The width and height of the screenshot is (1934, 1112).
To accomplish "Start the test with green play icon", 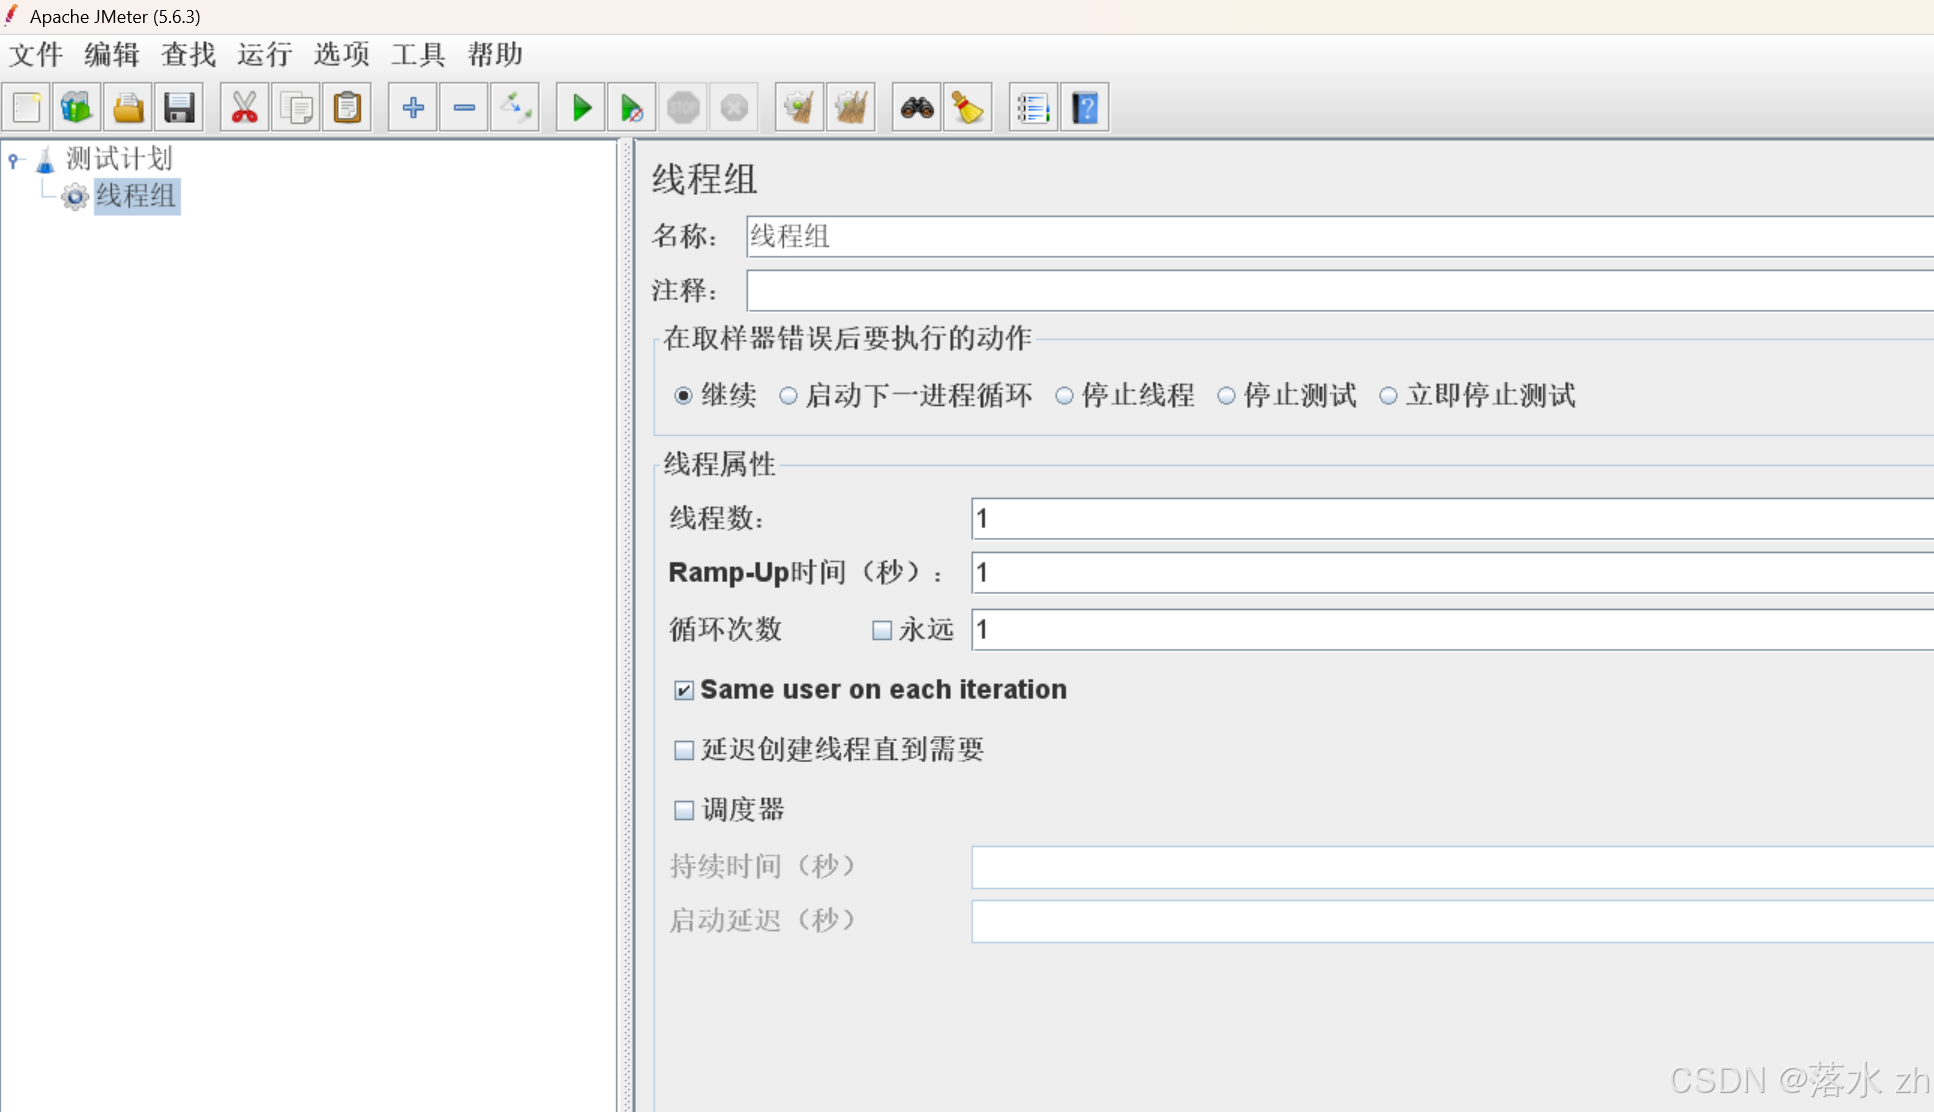I will coord(581,107).
